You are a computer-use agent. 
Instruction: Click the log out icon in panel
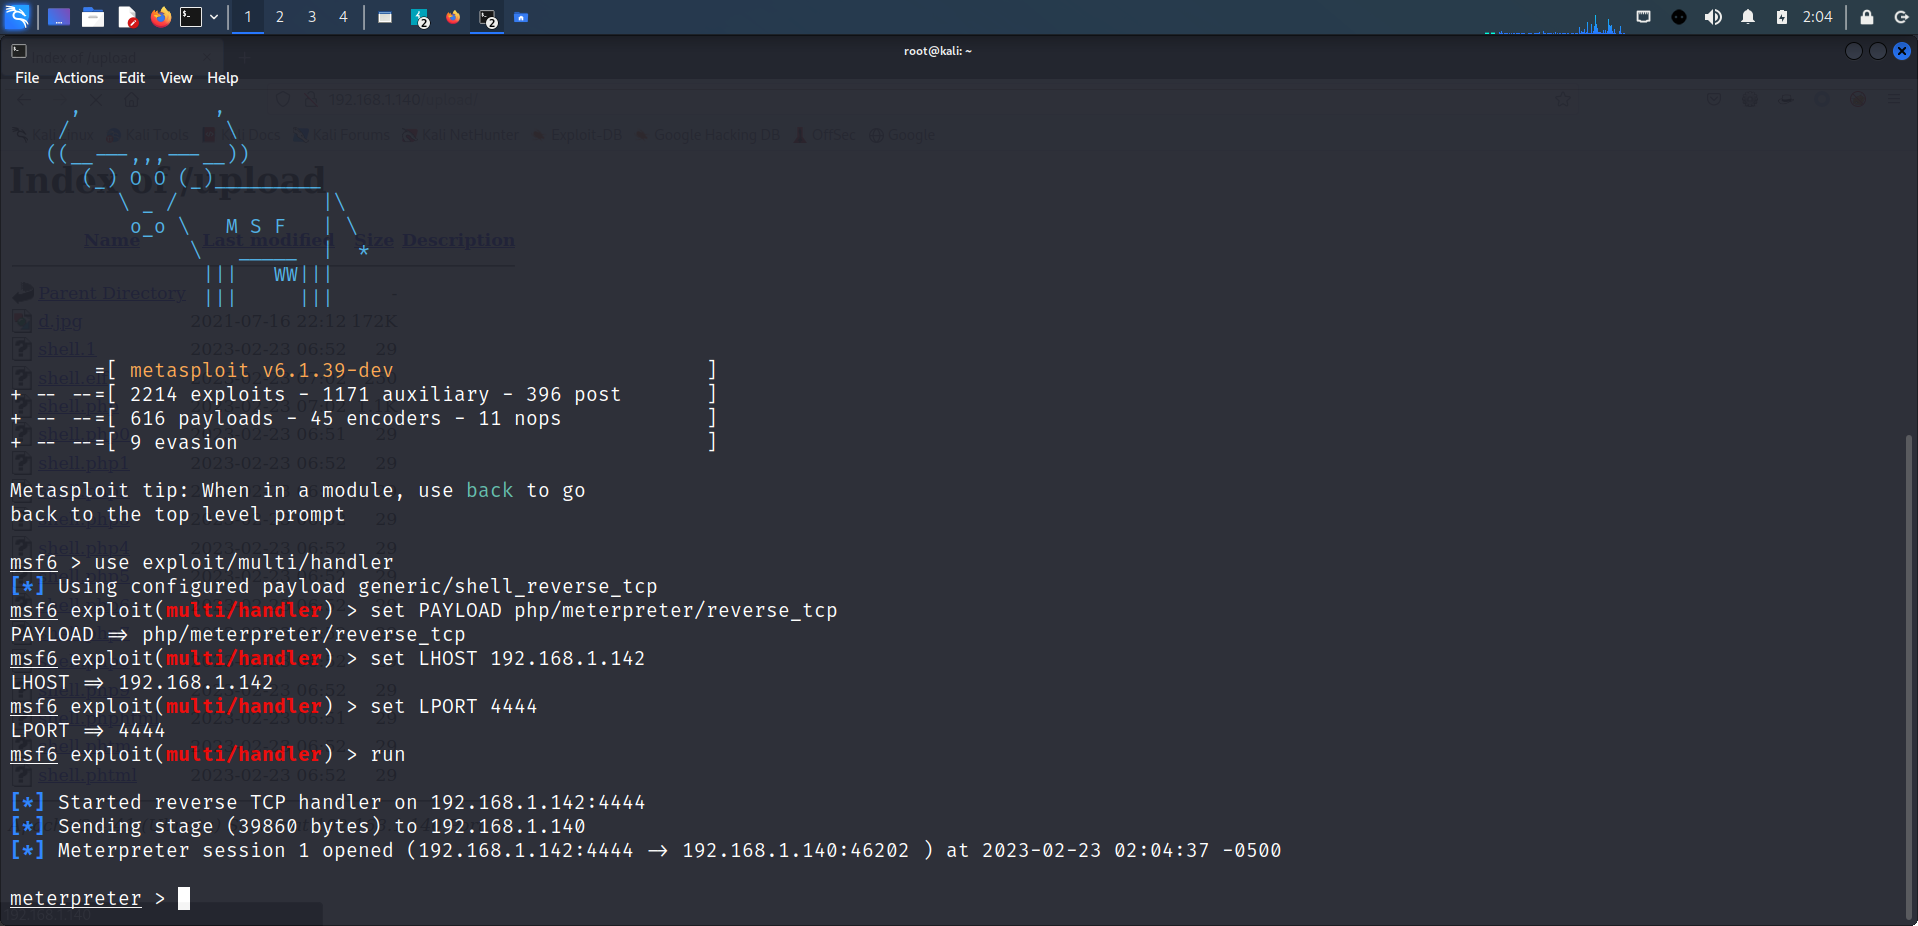pyautogui.click(x=1901, y=17)
